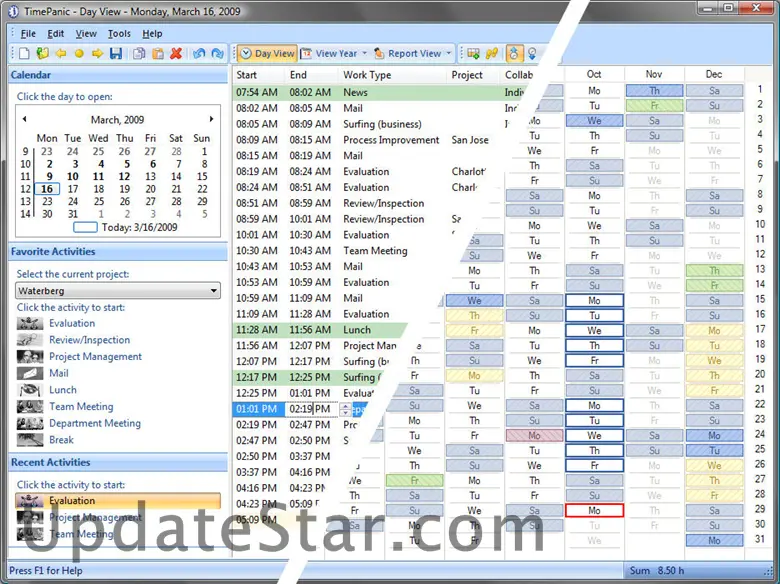The image size is (780, 584).
Task: Start the Review/Inspection activity link
Action: [90, 340]
